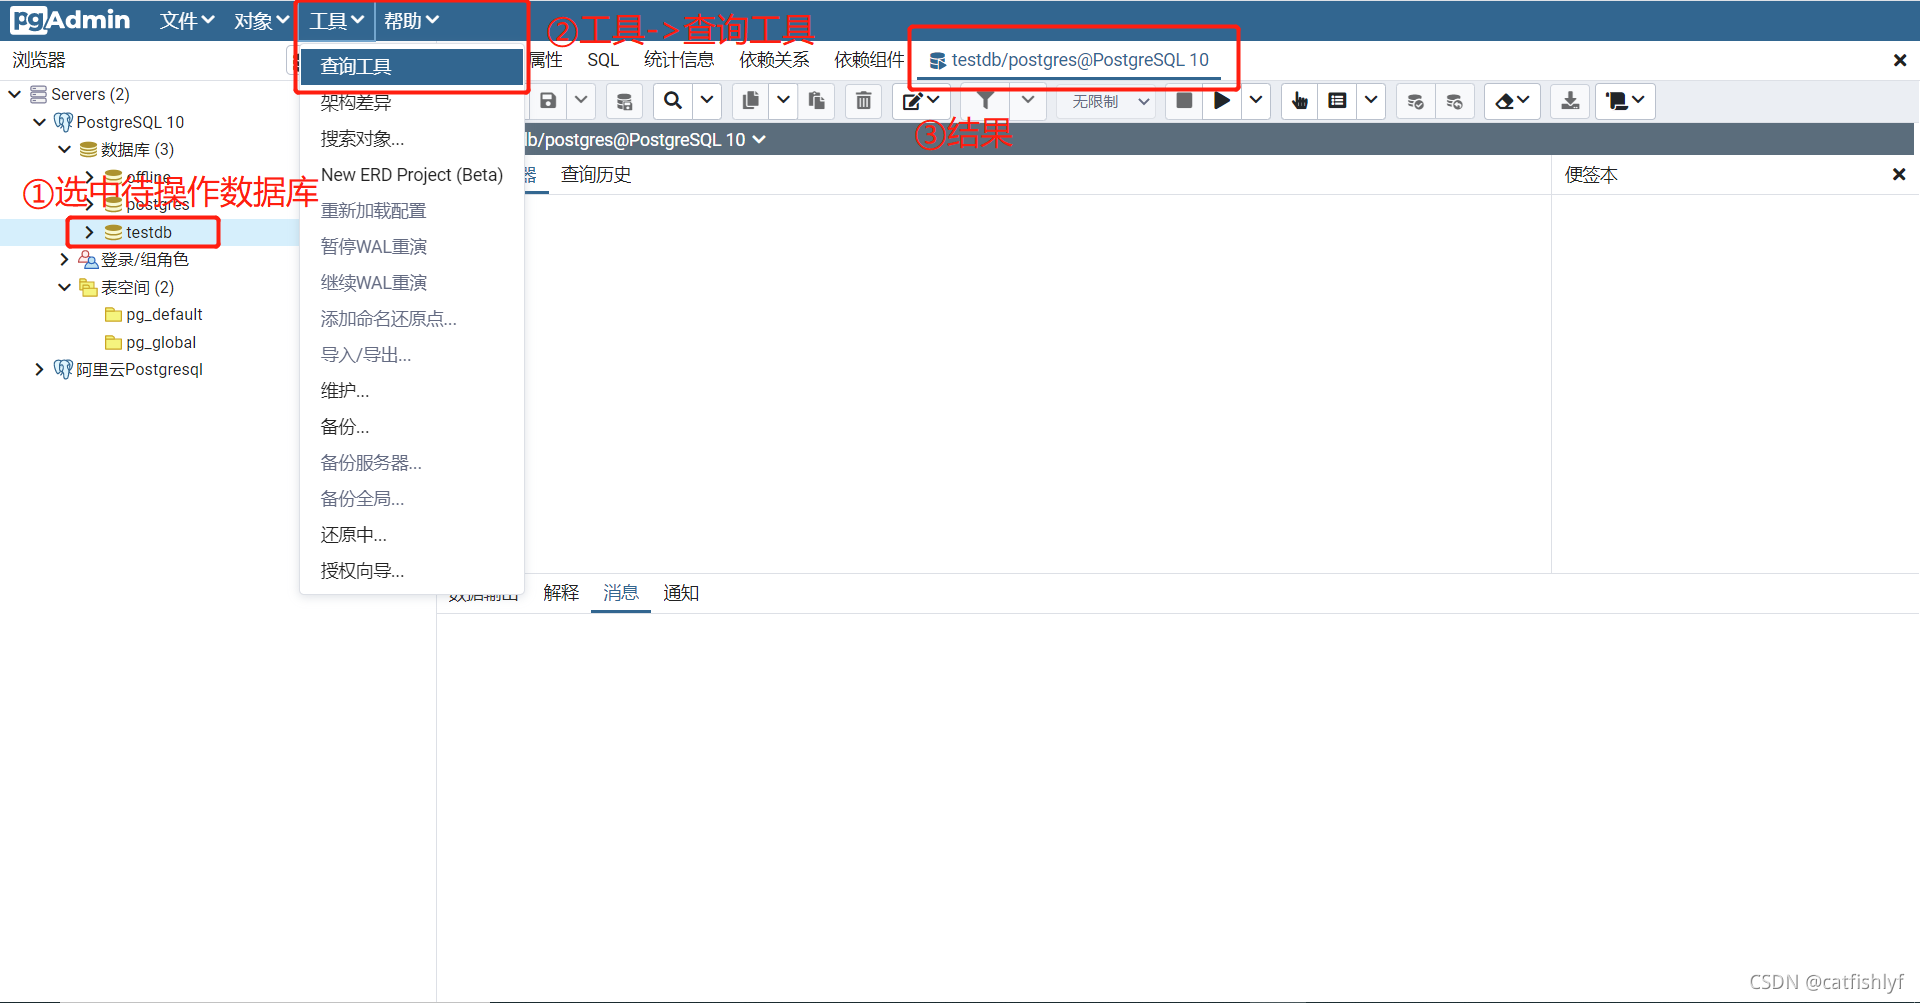Image resolution: width=1920 pixels, height=1003 pixels.
Task: Delete selected rows with the trash icon
Action: [x=862, y=101]
